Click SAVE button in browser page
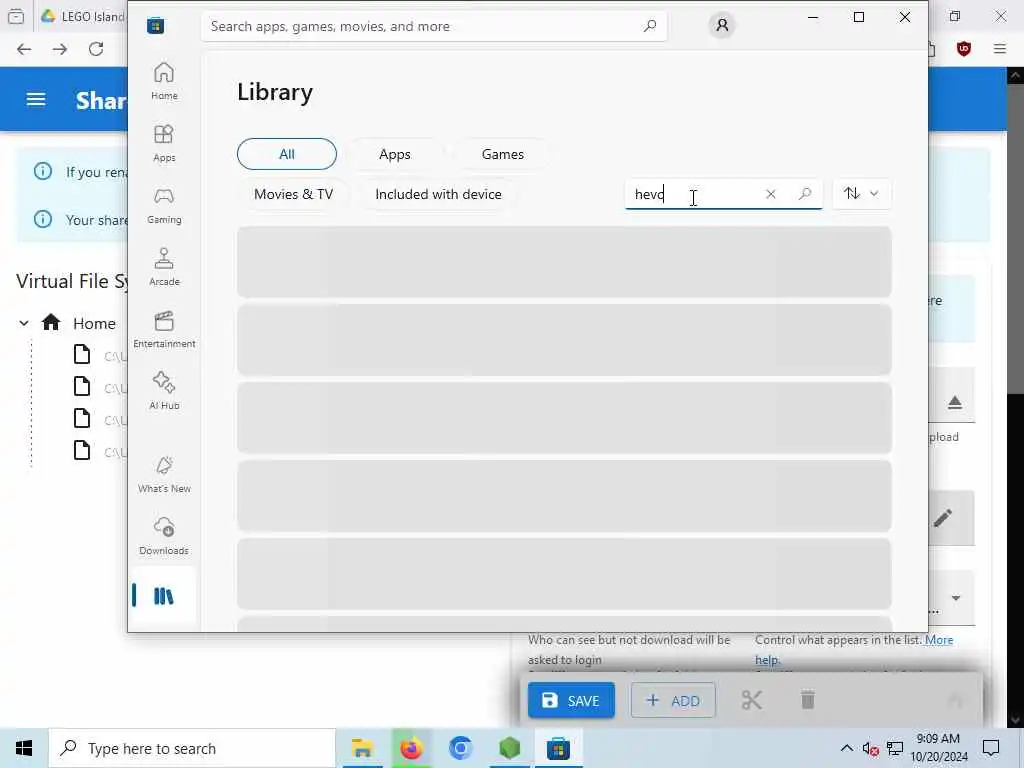 point(571,700)
